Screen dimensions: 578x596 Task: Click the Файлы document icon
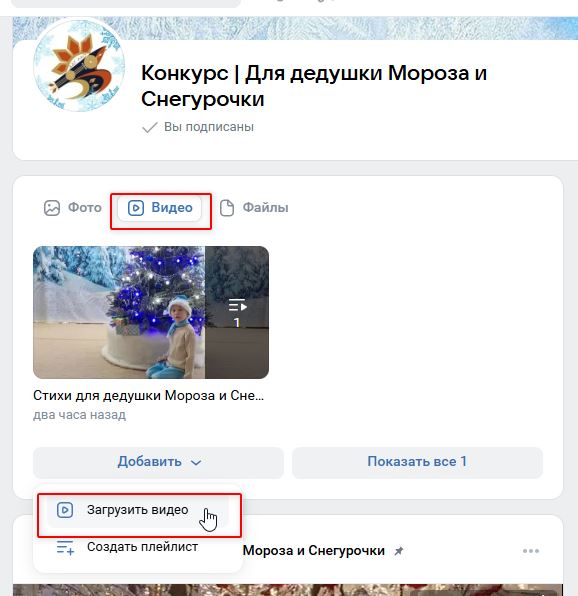coord(227,208)
